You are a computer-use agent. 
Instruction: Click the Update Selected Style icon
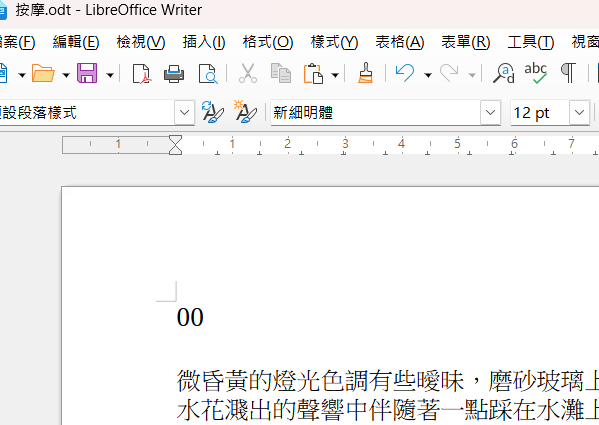tap(212, 112)
